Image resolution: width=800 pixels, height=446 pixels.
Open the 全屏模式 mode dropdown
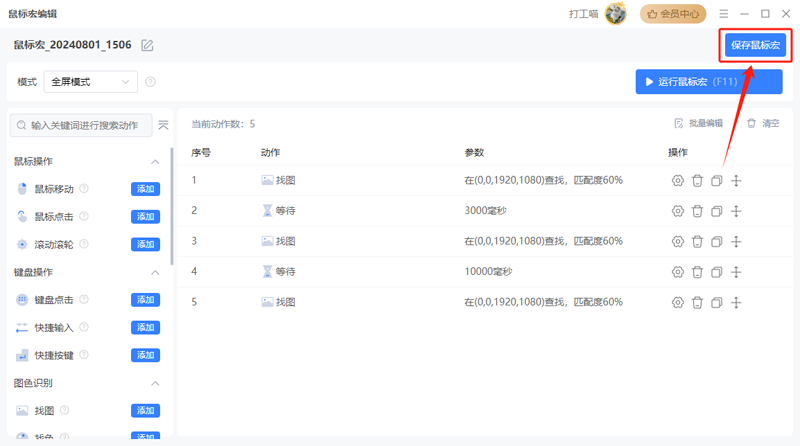[x=91, y=82]
